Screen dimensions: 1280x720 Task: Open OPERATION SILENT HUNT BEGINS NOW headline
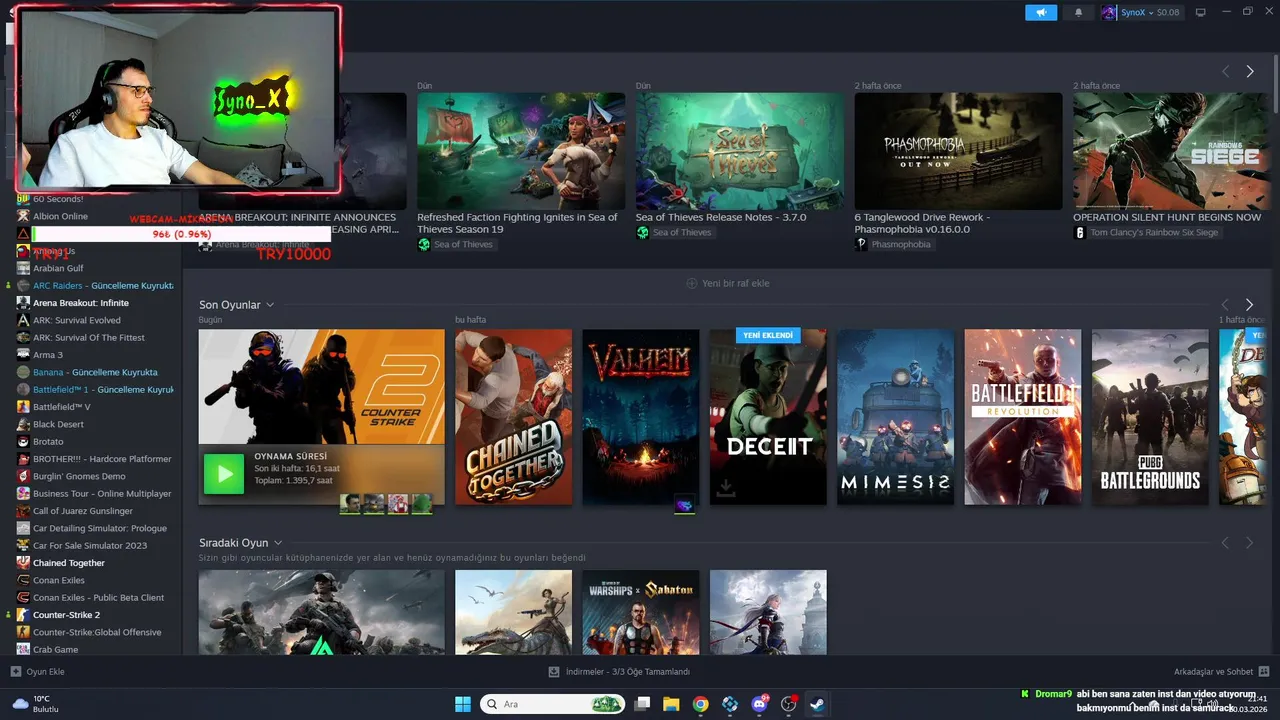1167,217
